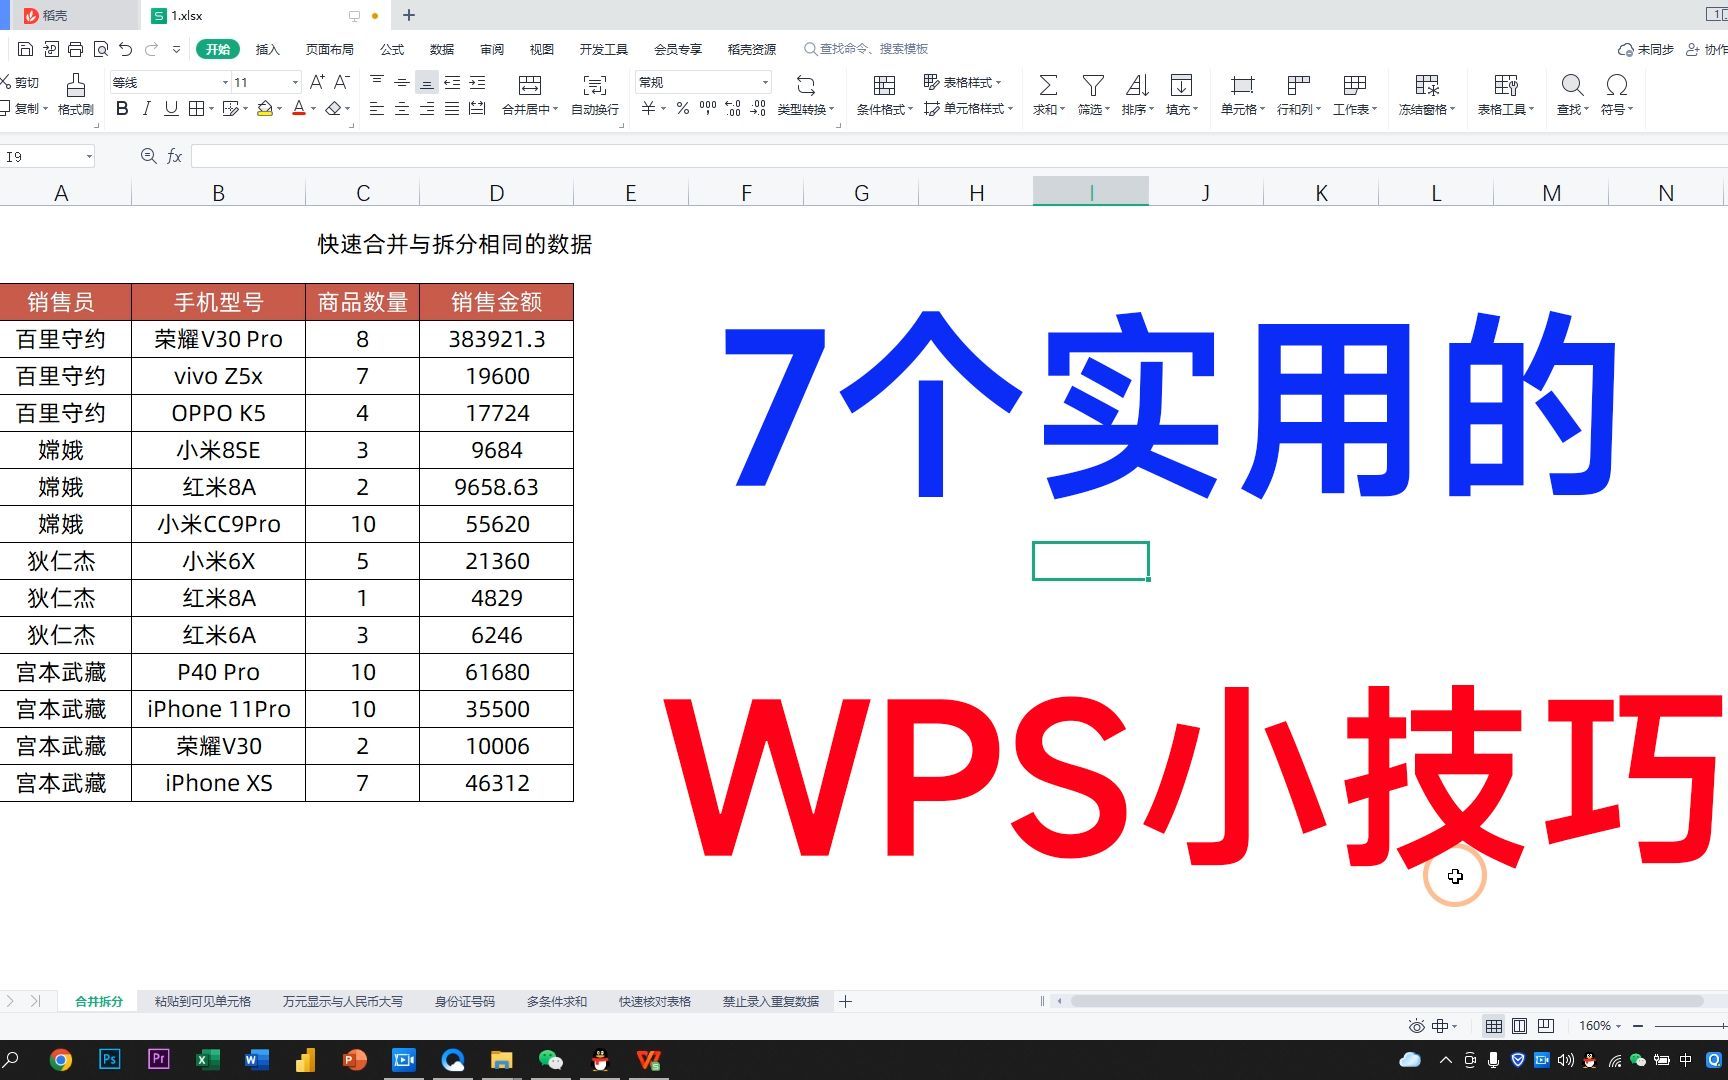The height and width of the screenshot is (1080, 1728).
Task: Click the zoom magnifier beside fx
Action: pyautogui.click(x=148, y=156)
